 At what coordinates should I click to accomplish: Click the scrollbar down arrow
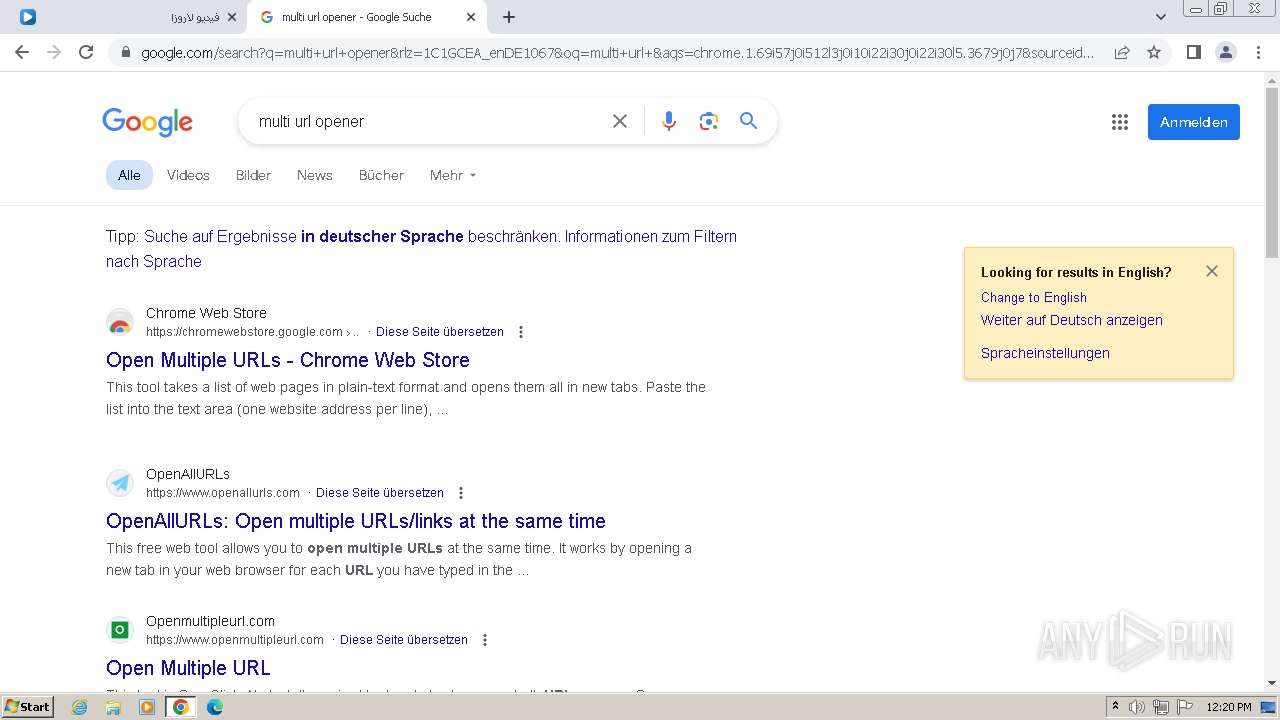tap(1272, 684)
